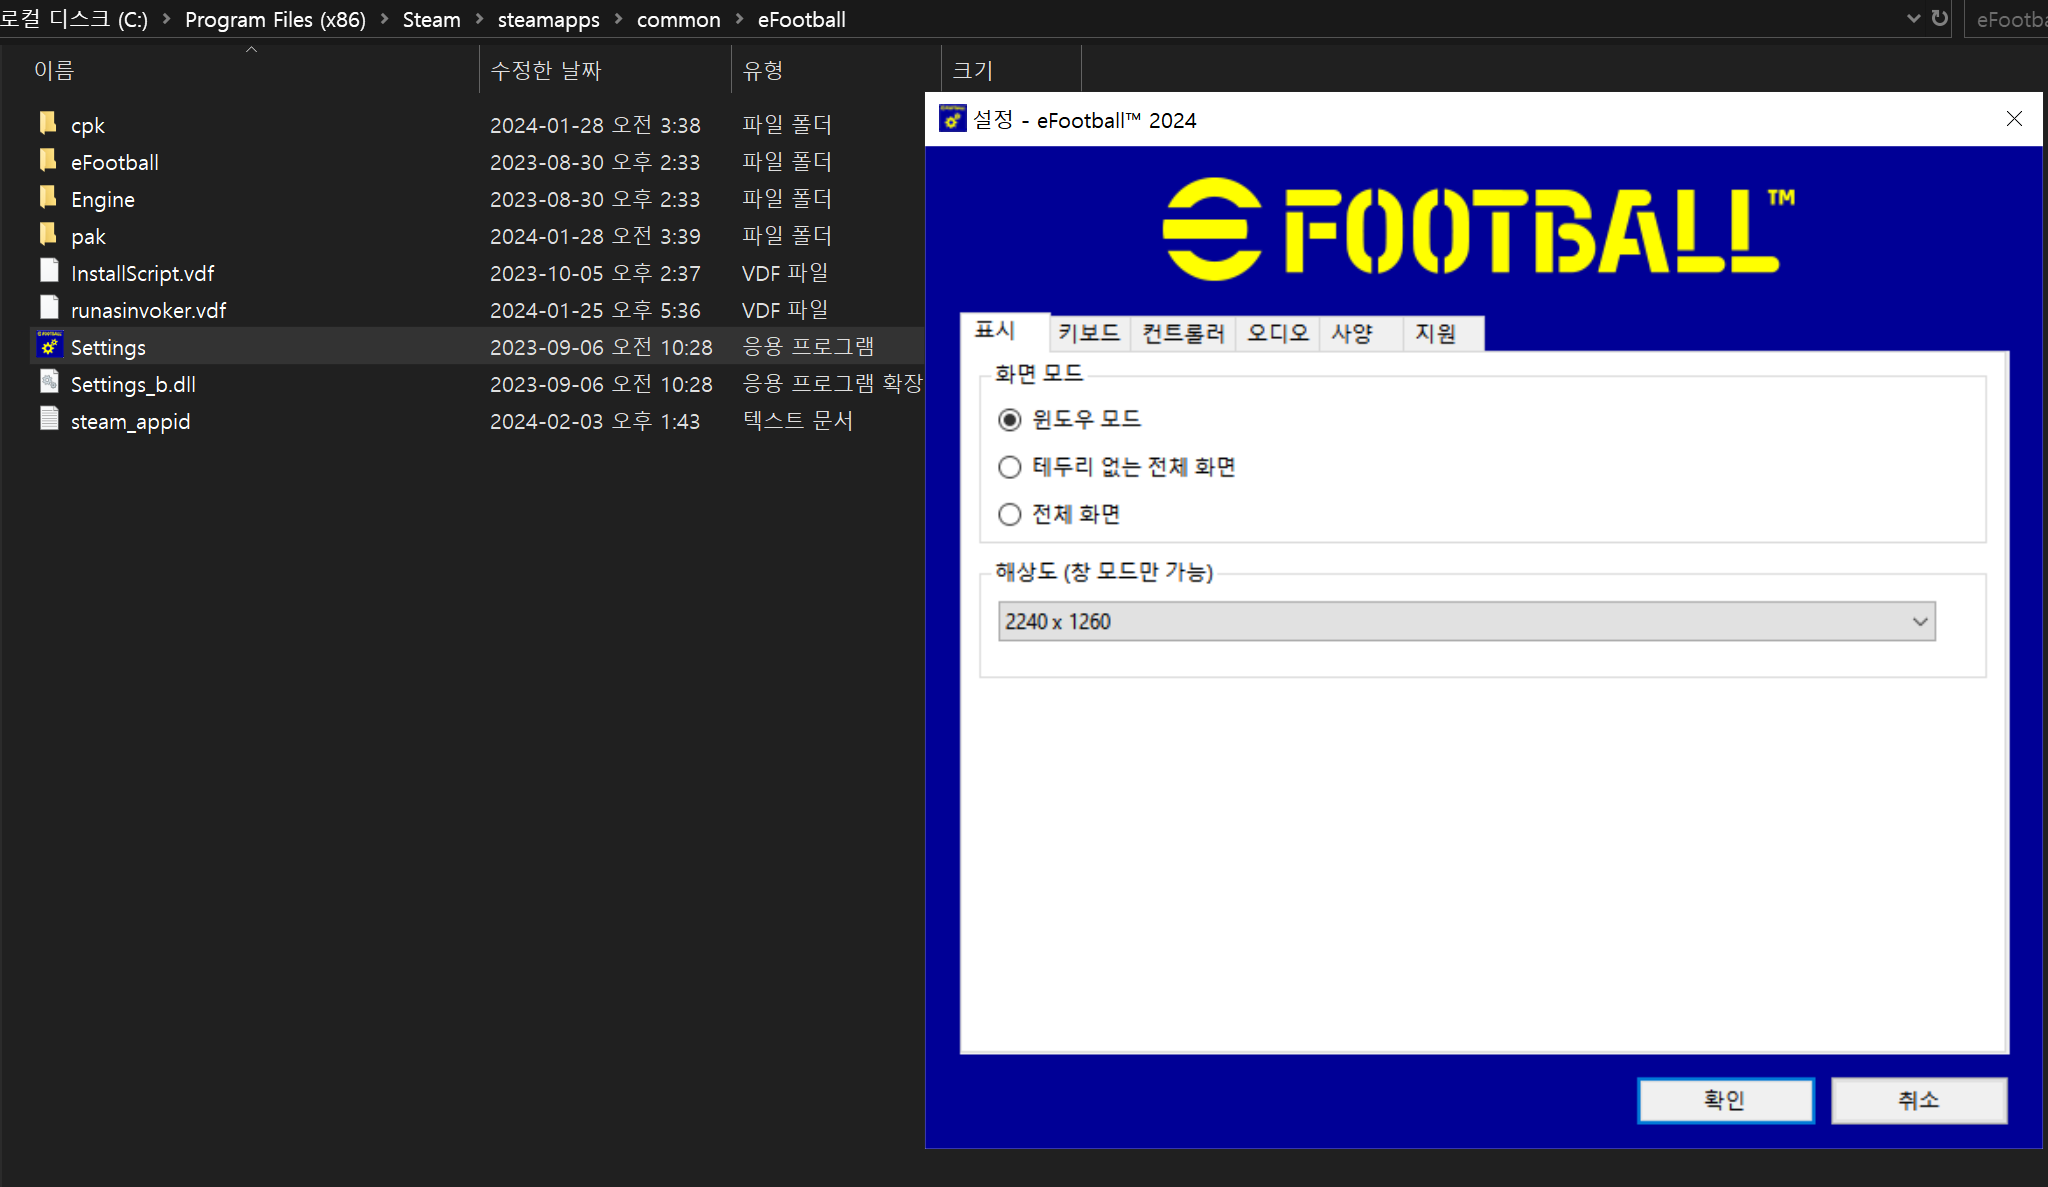The width and height of the screenshot is (2048, 1187).
Task: Click date 2024-02-03 오후 1:43
Action: 595,421
